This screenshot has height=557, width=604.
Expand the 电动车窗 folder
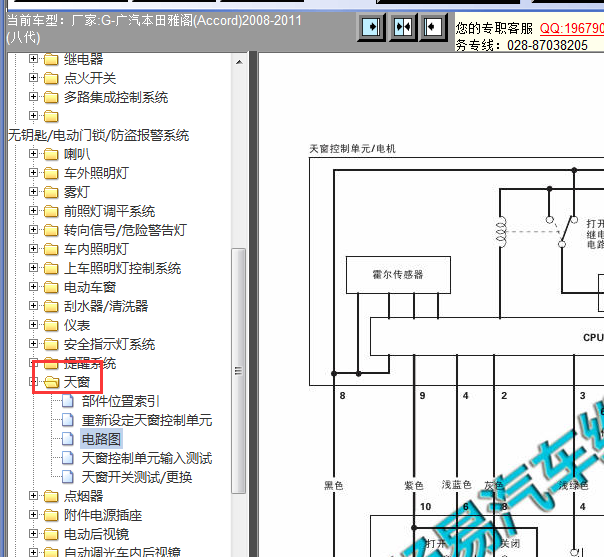pyautogui.click(x=34, y=287)
